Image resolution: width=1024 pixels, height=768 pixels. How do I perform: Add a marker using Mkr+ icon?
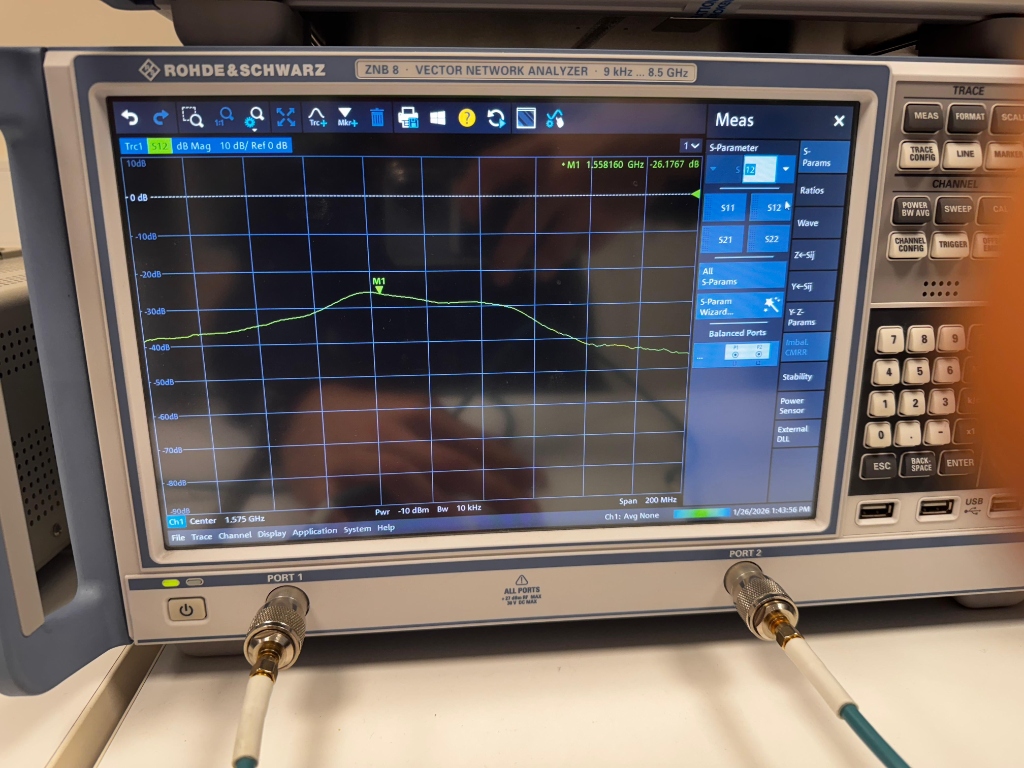346,117
